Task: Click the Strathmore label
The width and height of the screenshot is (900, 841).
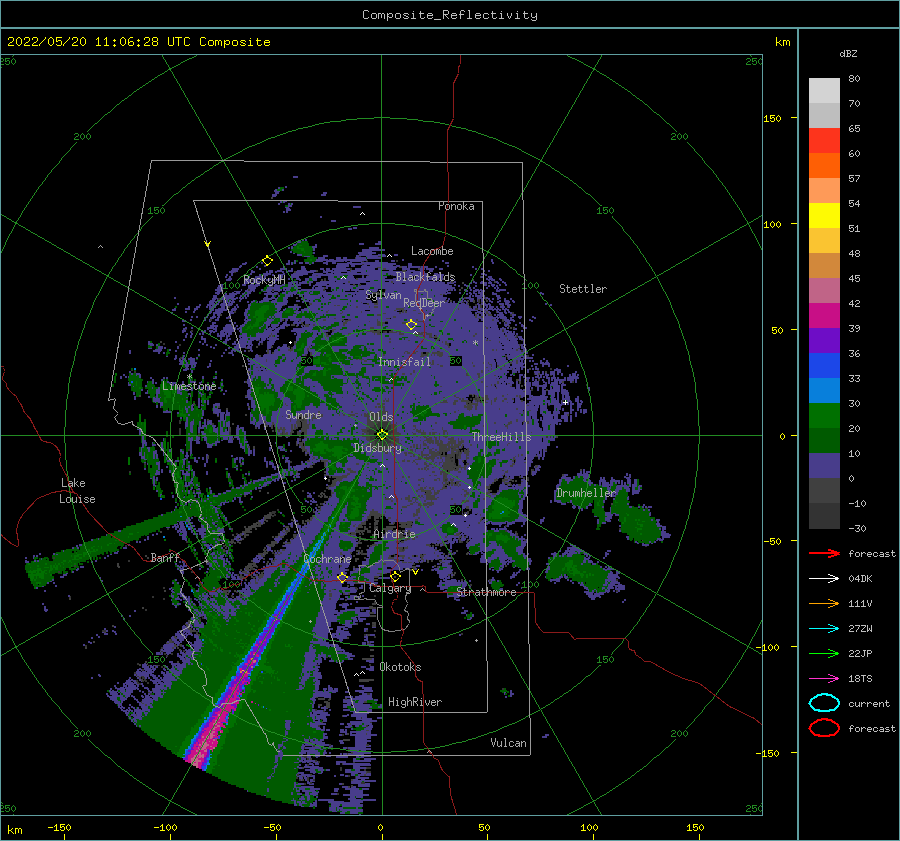Action: 486,592
